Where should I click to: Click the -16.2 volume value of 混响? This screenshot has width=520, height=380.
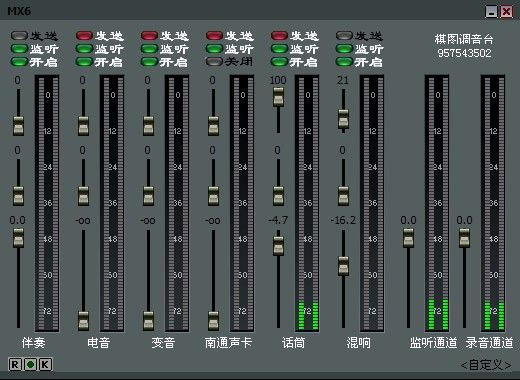343,220
